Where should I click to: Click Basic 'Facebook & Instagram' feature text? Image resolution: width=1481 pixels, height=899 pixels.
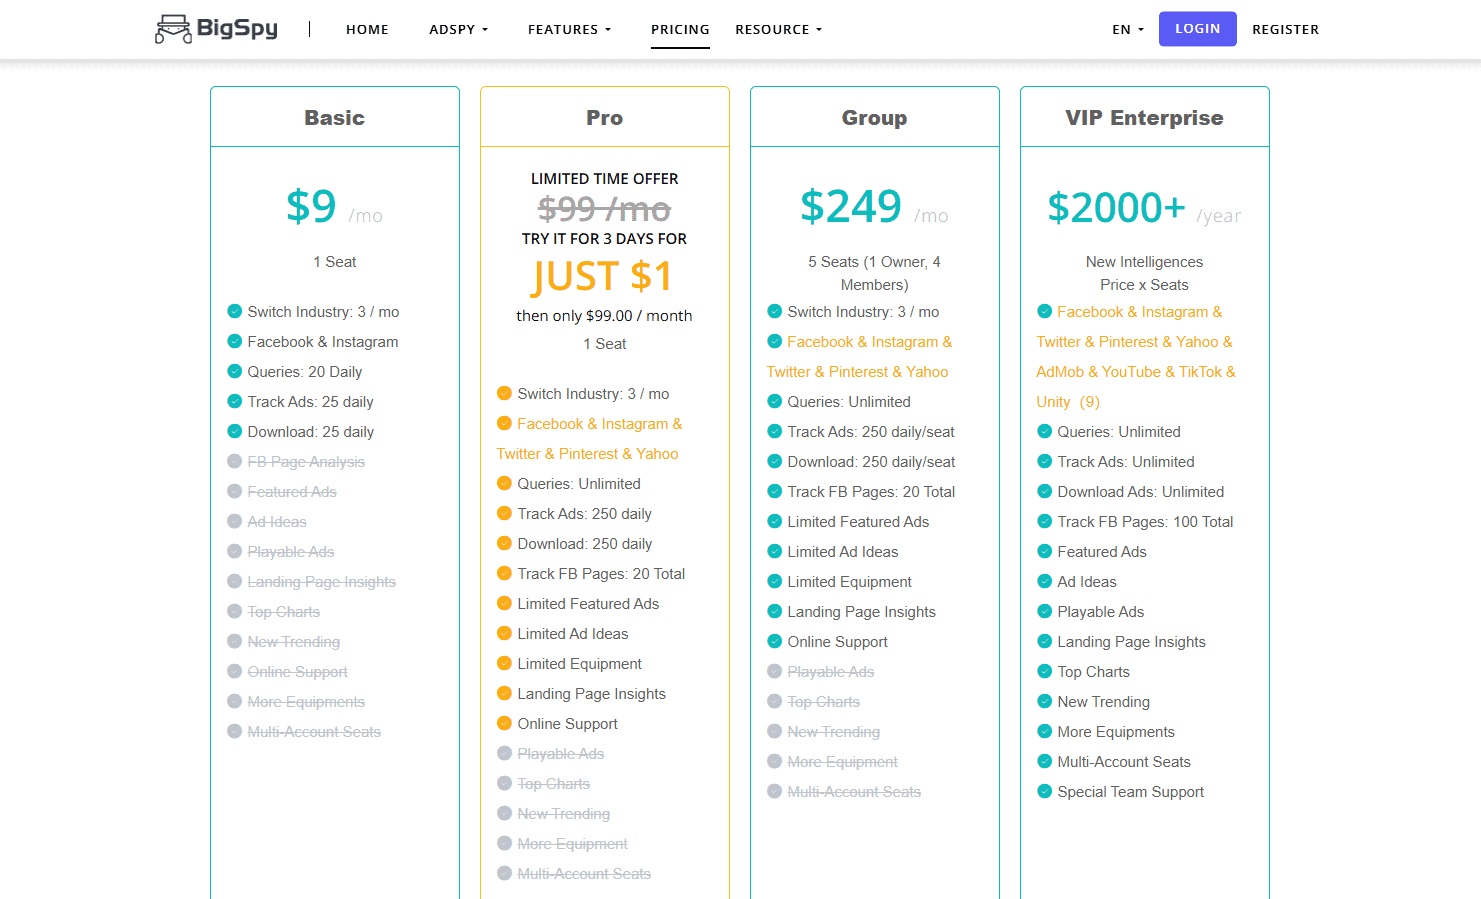(x=323, y=342)
